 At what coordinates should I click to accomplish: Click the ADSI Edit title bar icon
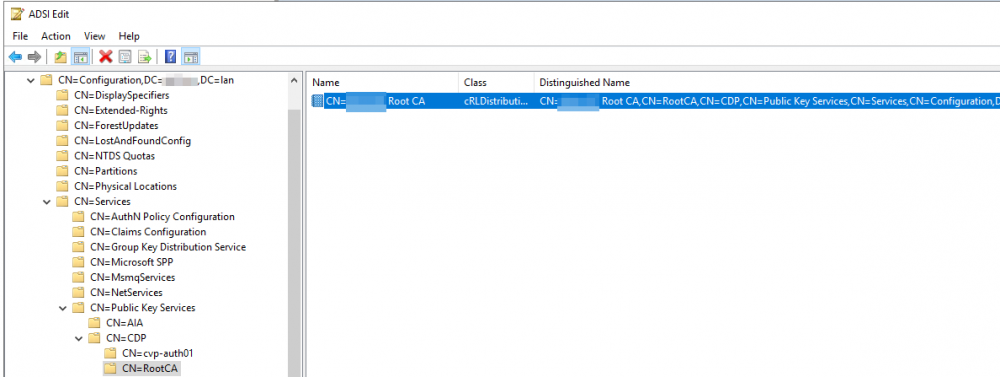point(18,15)
